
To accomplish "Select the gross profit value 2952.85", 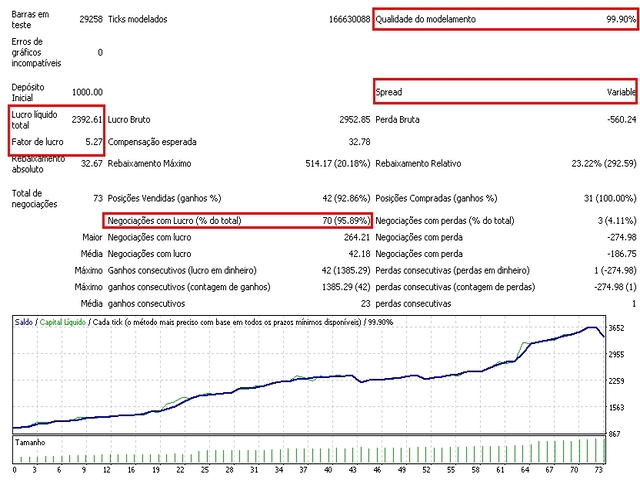I will tap(355, 120).
